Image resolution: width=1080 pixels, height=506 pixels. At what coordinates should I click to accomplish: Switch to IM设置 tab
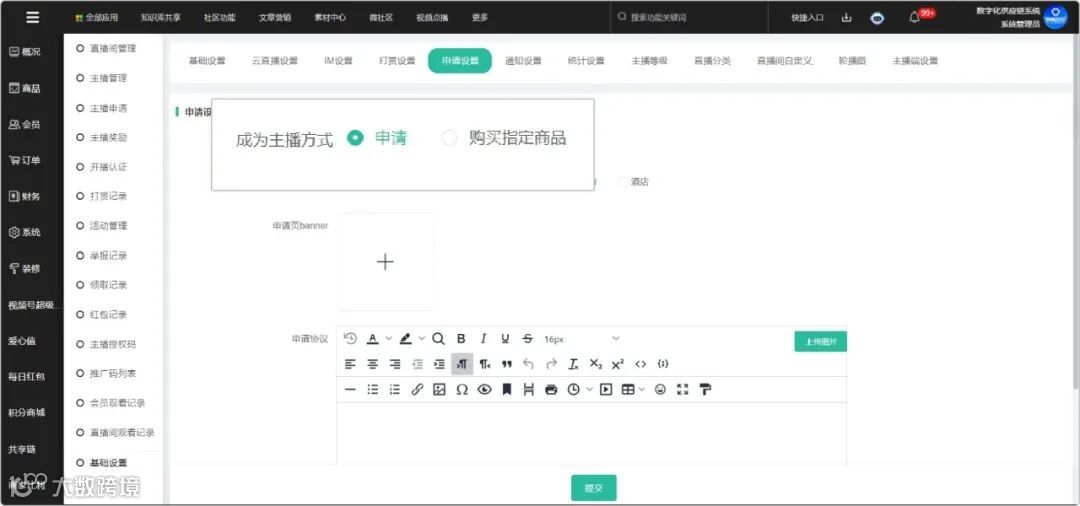[x=338, y=61]
